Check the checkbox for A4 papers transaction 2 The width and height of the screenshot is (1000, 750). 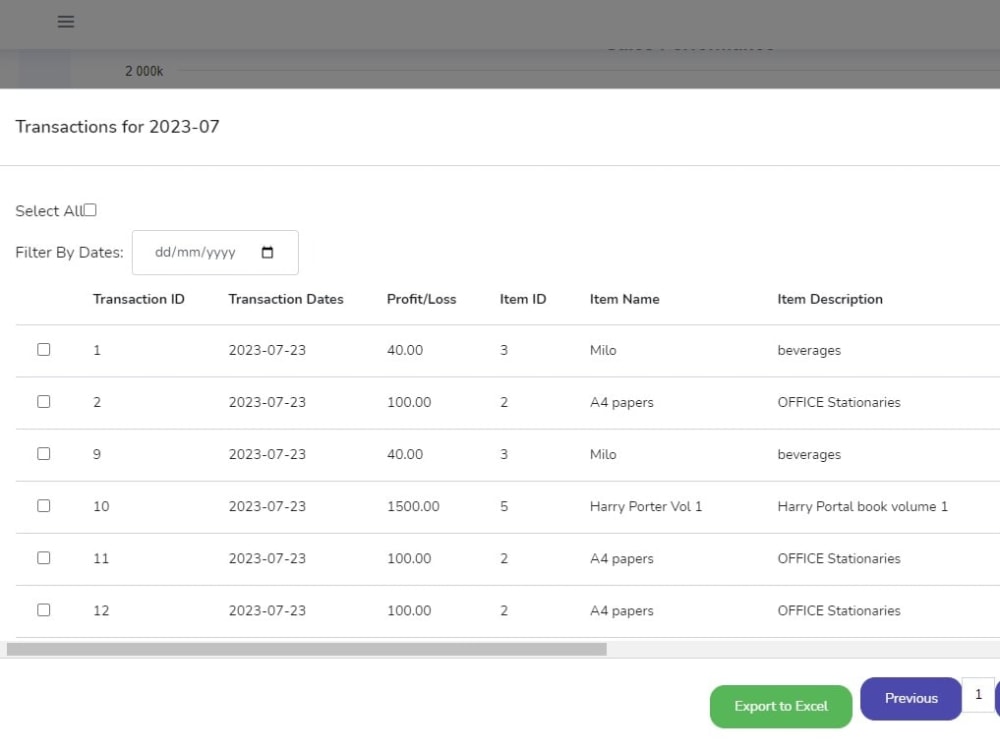(x=43, y=400)
